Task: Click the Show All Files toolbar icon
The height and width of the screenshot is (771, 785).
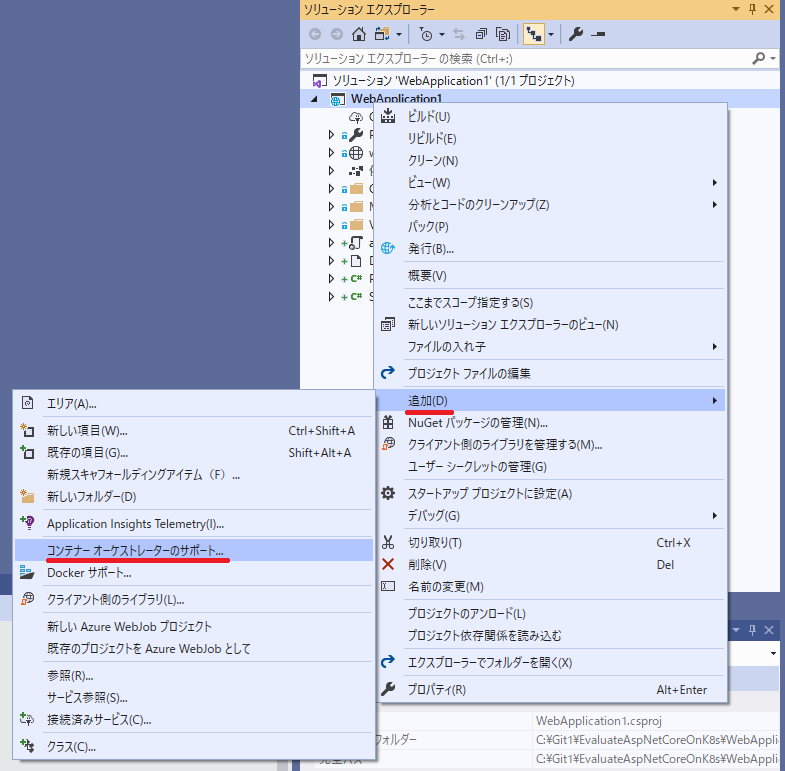Action: [503, 34]
